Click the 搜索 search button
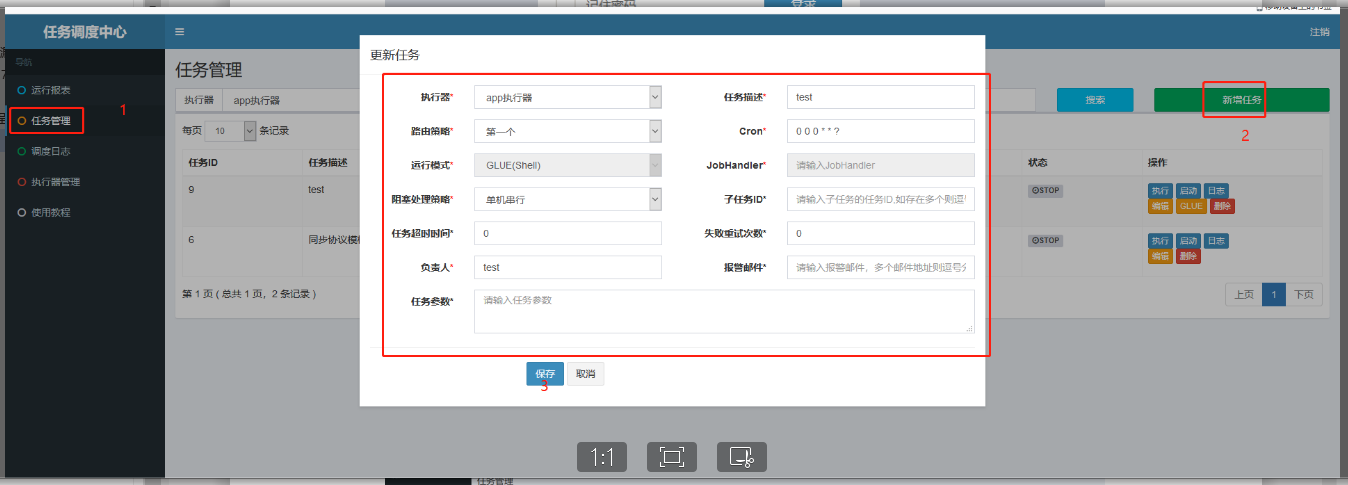This screenshot has height=485, width=1348. 1095,100
